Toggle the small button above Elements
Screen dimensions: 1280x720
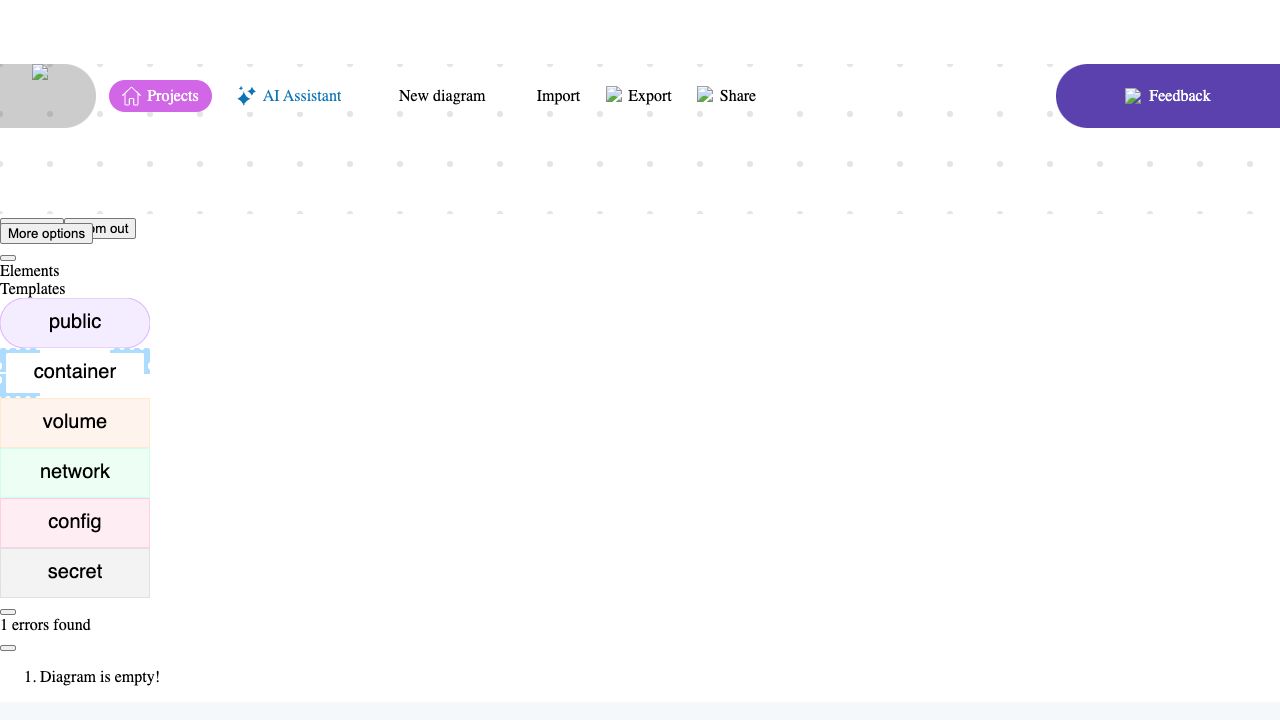[8, 258]
